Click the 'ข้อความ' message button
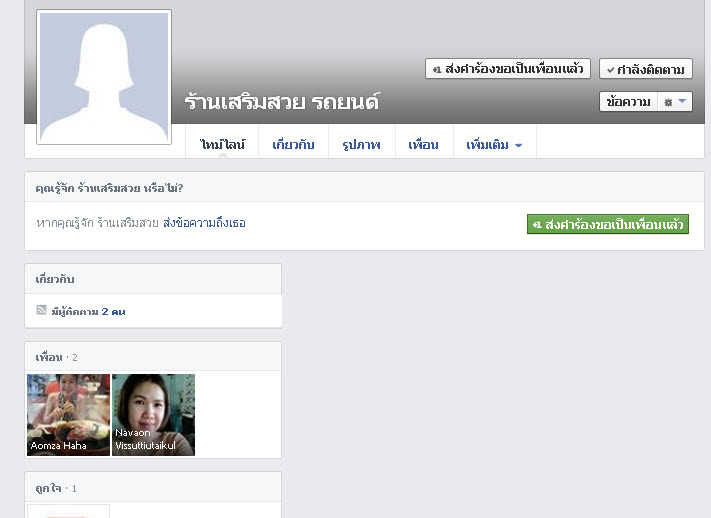Image resolution: width=711 pixels, height=518 pixels. 628,102
